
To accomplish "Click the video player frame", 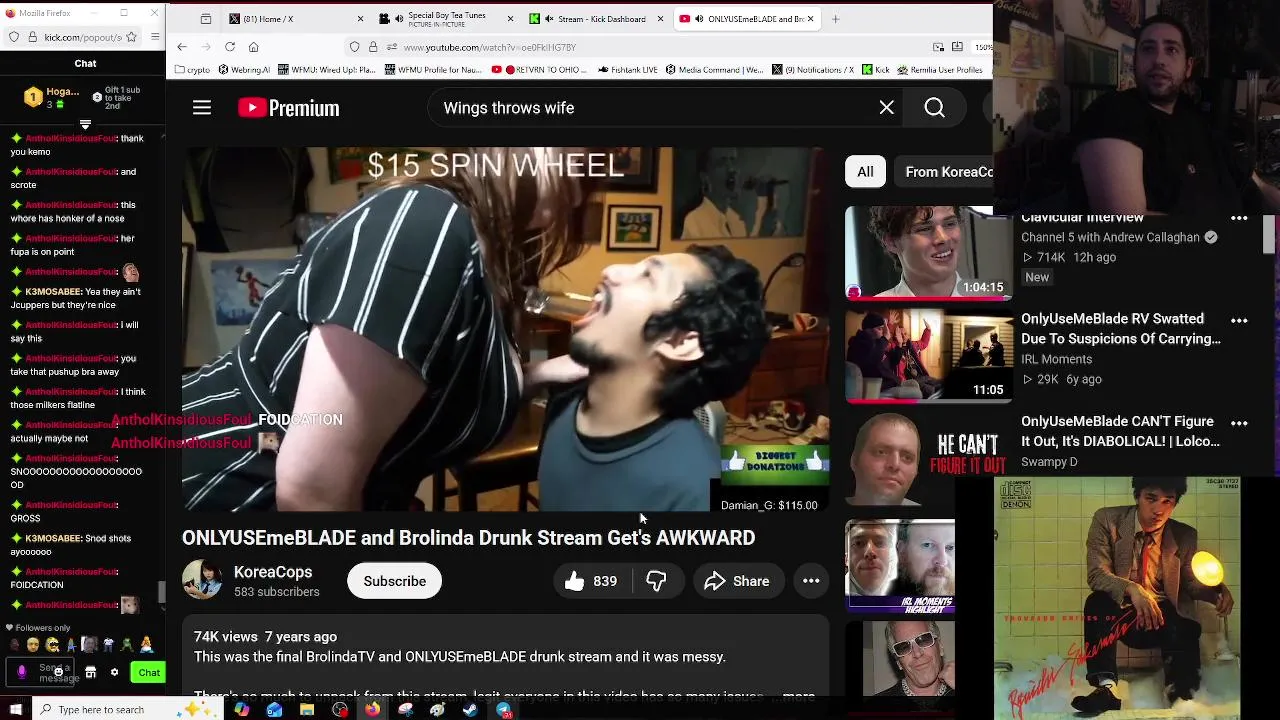I will point(505,329).
